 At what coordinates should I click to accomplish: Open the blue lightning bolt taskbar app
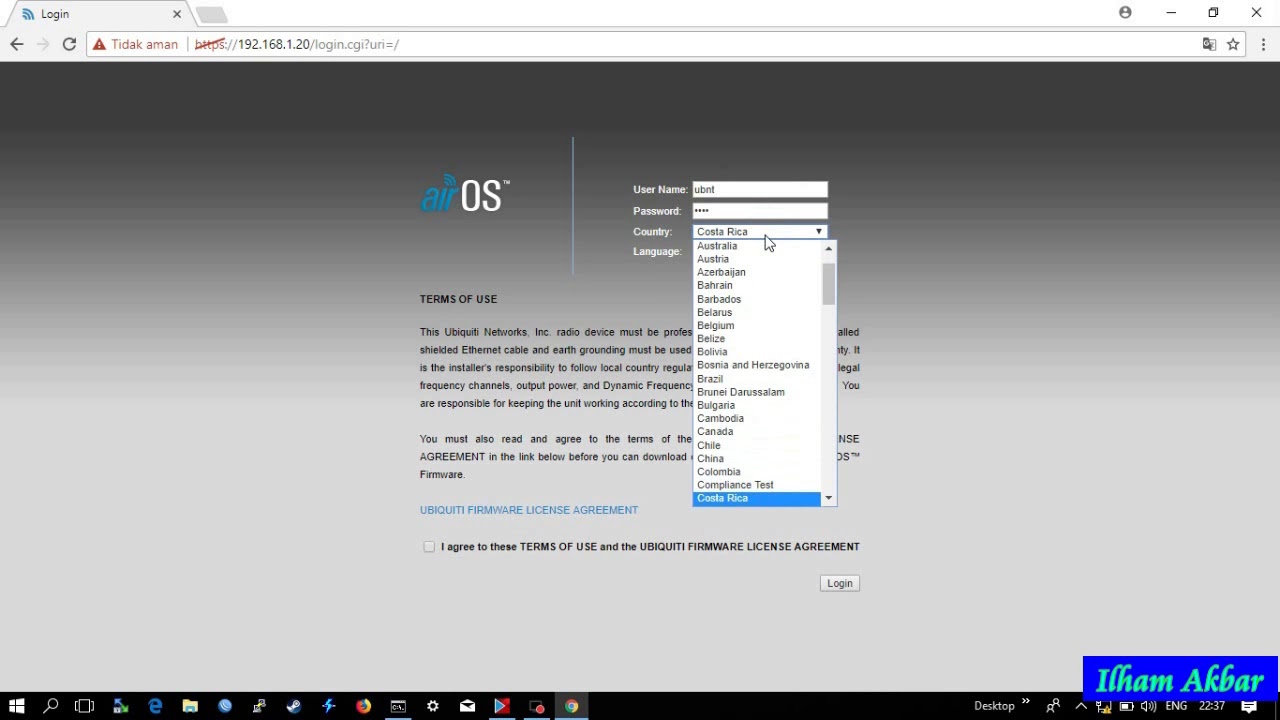tap(329, 706)
